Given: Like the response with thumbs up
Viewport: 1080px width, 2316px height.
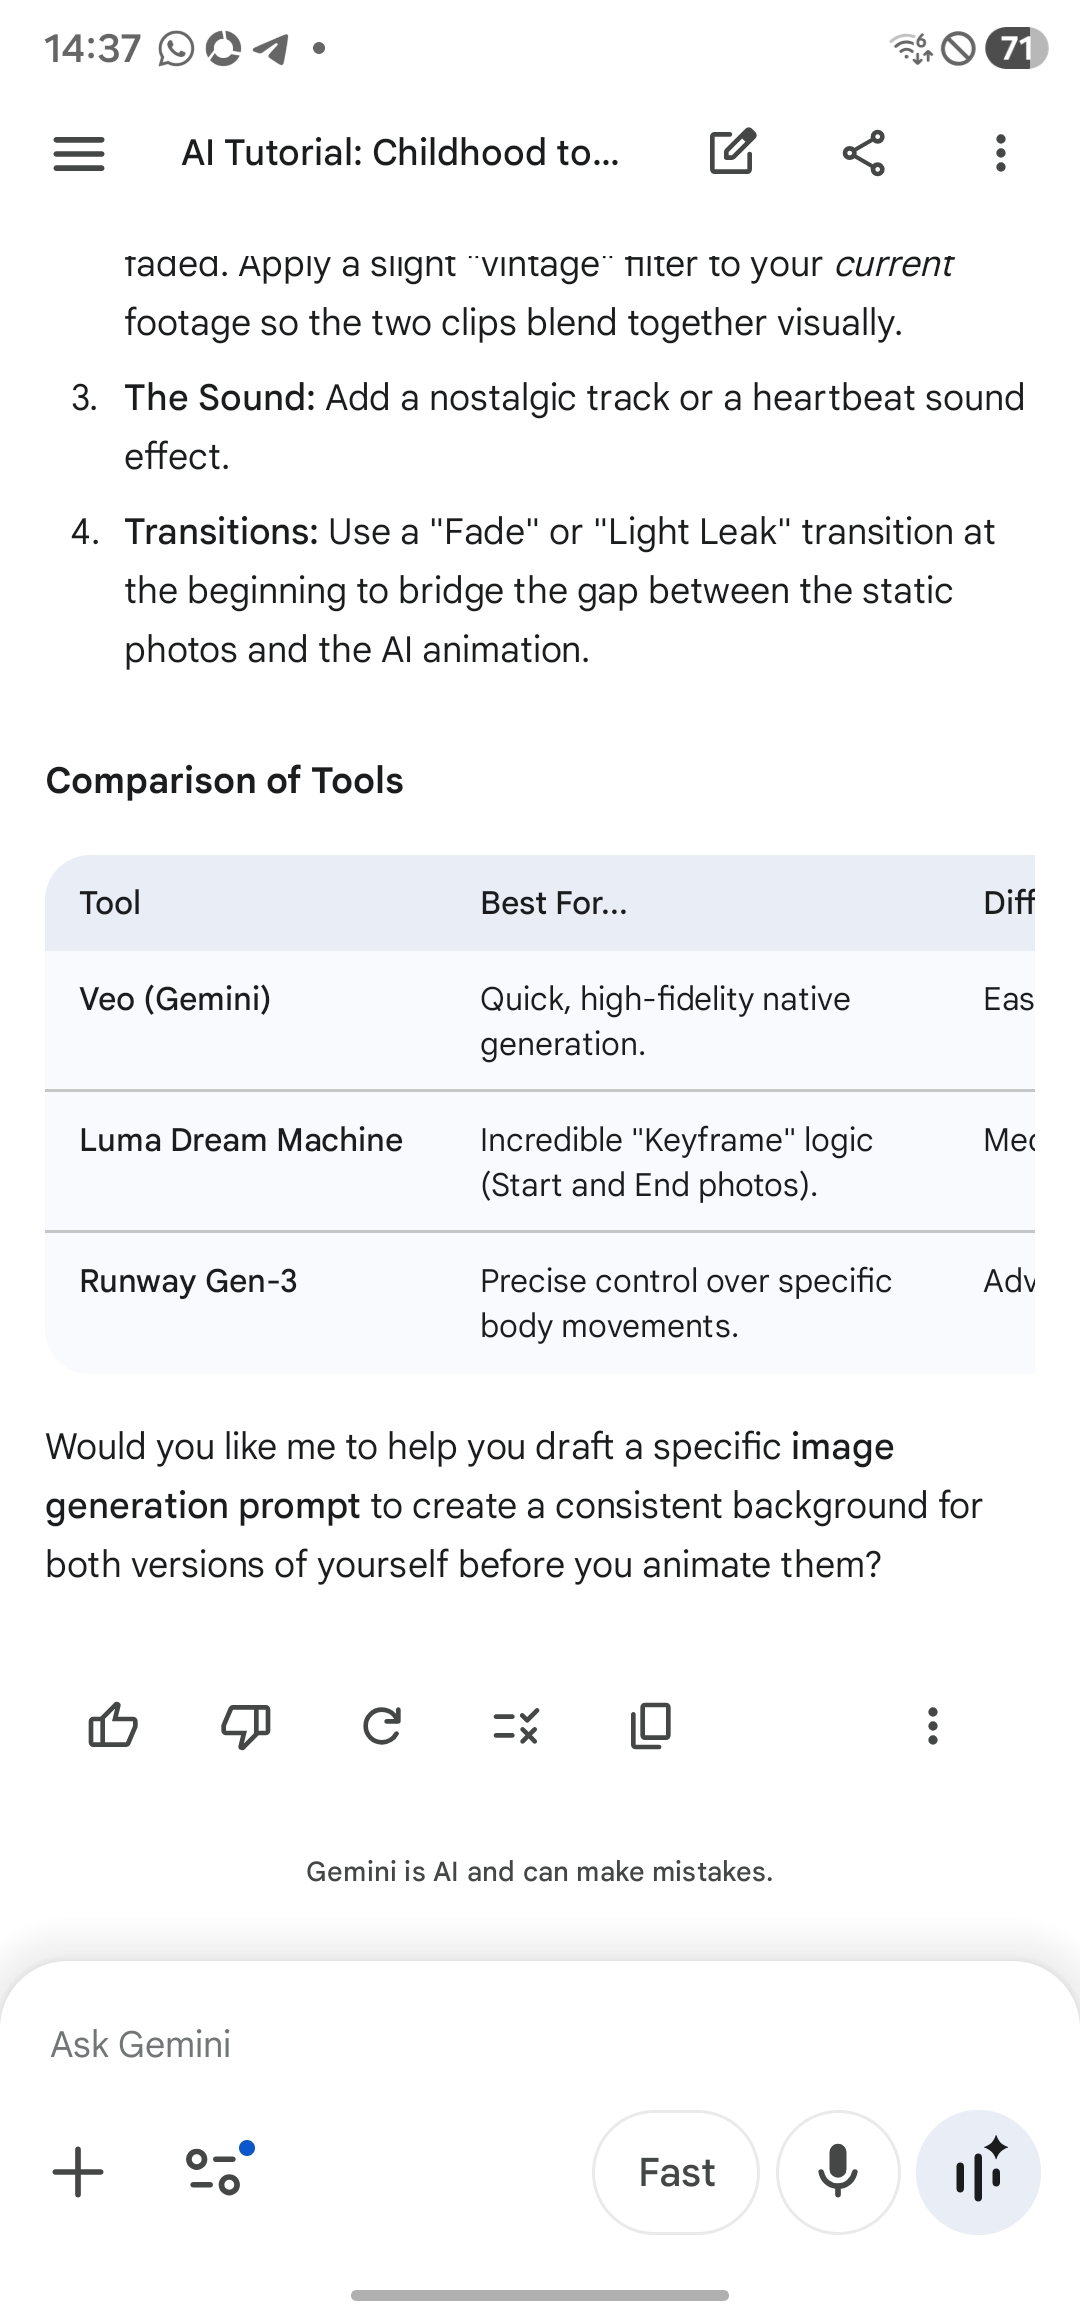Looking at the screenshot, I should coord(113,1725).
